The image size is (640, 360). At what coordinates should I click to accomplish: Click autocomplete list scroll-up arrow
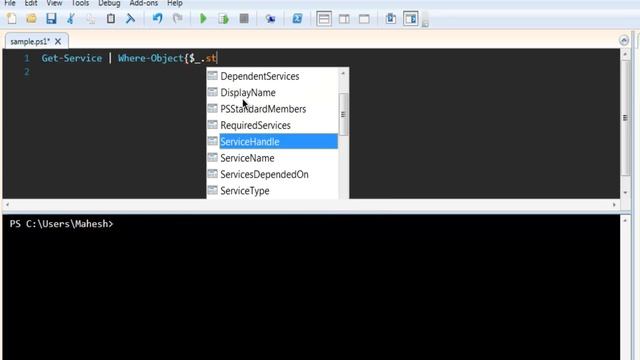point(343,73)
